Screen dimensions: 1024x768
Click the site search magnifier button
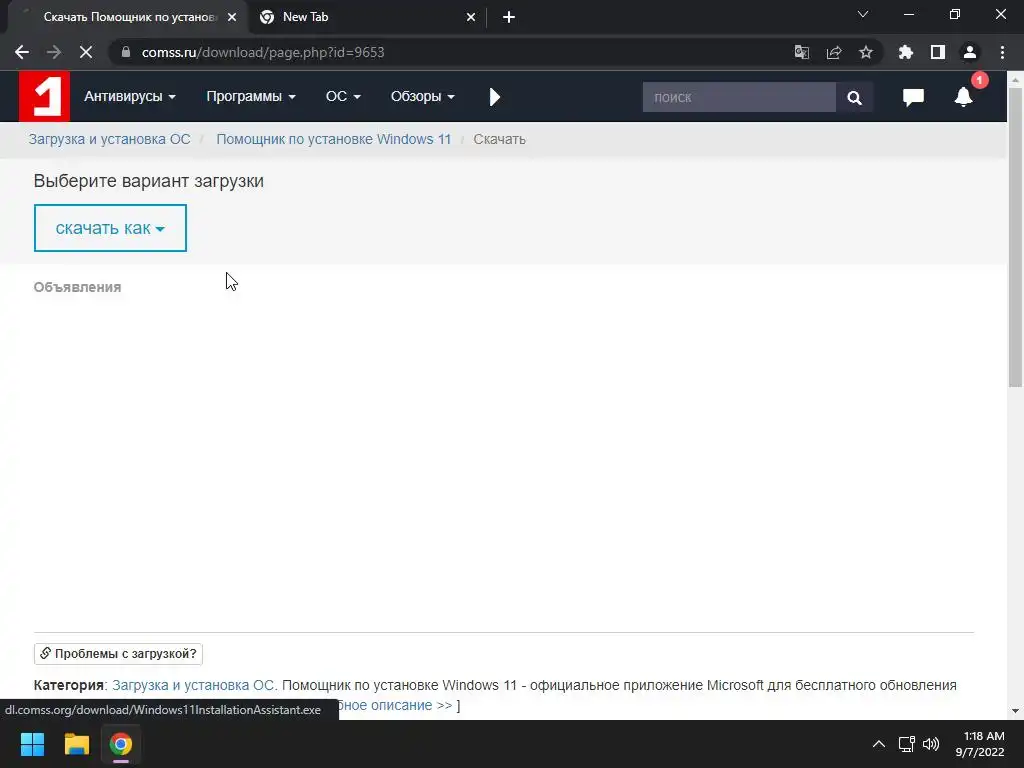coord(854,97)
